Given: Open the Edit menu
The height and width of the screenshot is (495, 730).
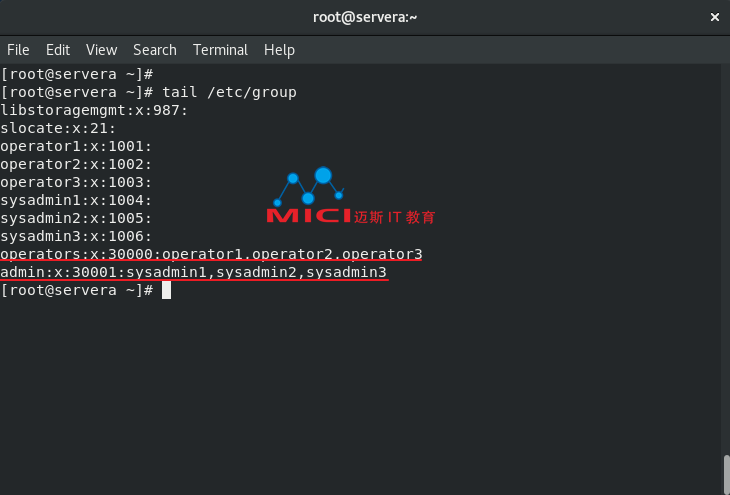Looking at the screenshot, I should (x=58, y=50).
